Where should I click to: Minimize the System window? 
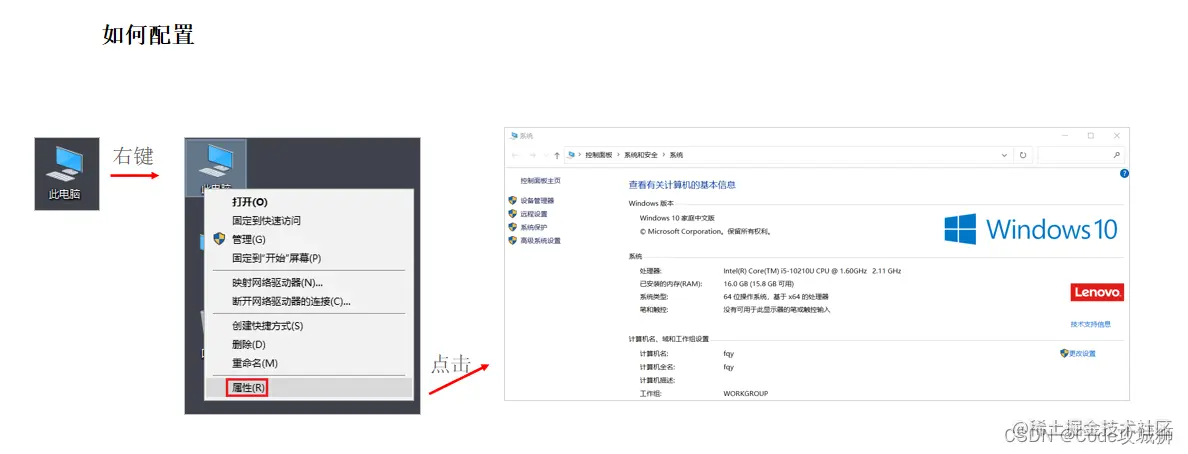coord(1065,136)
